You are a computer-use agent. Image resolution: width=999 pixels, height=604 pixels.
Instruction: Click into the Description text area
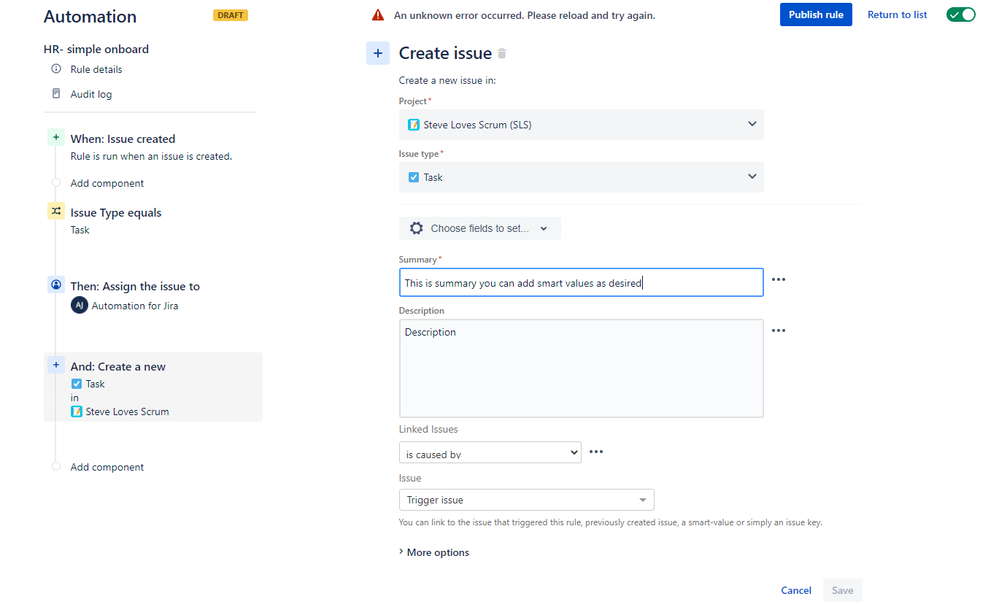[581, 368]
